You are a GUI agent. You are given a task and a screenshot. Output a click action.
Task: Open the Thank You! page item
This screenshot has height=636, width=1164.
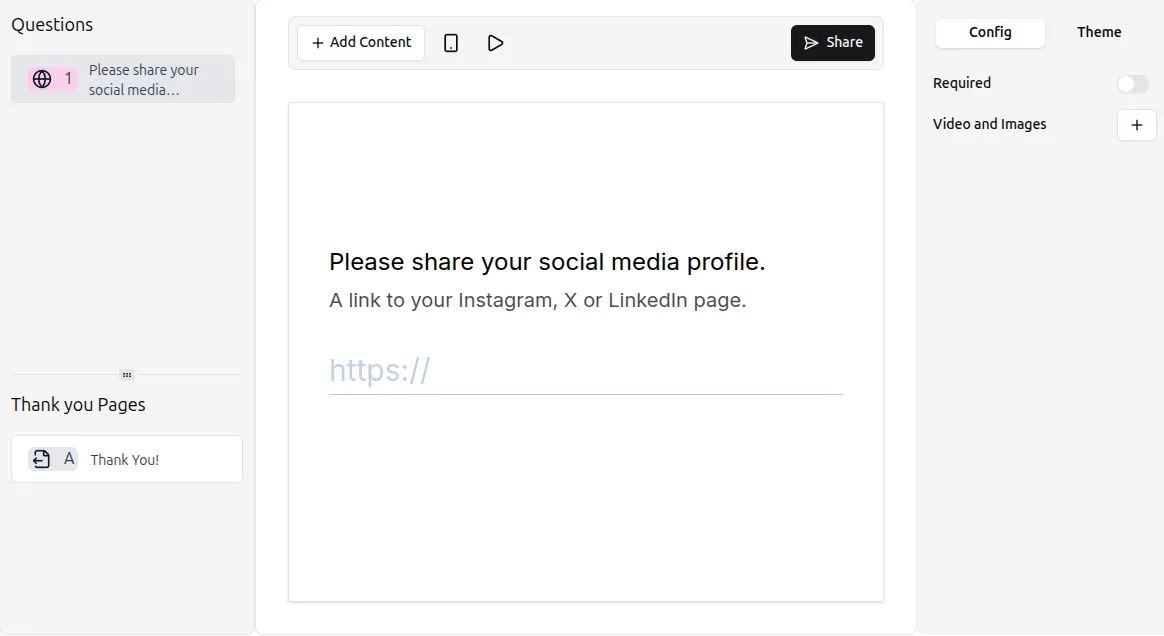125,460
